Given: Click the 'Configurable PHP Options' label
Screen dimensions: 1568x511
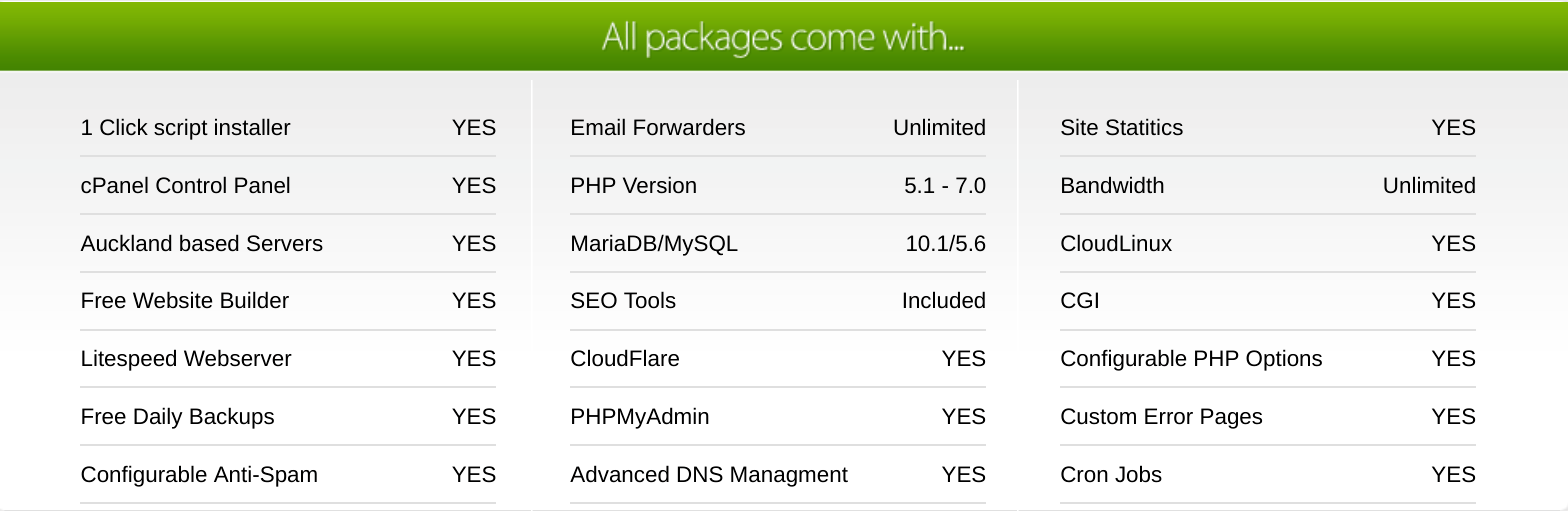Looking at the screenshot, I should click(x=1191, y=359).
